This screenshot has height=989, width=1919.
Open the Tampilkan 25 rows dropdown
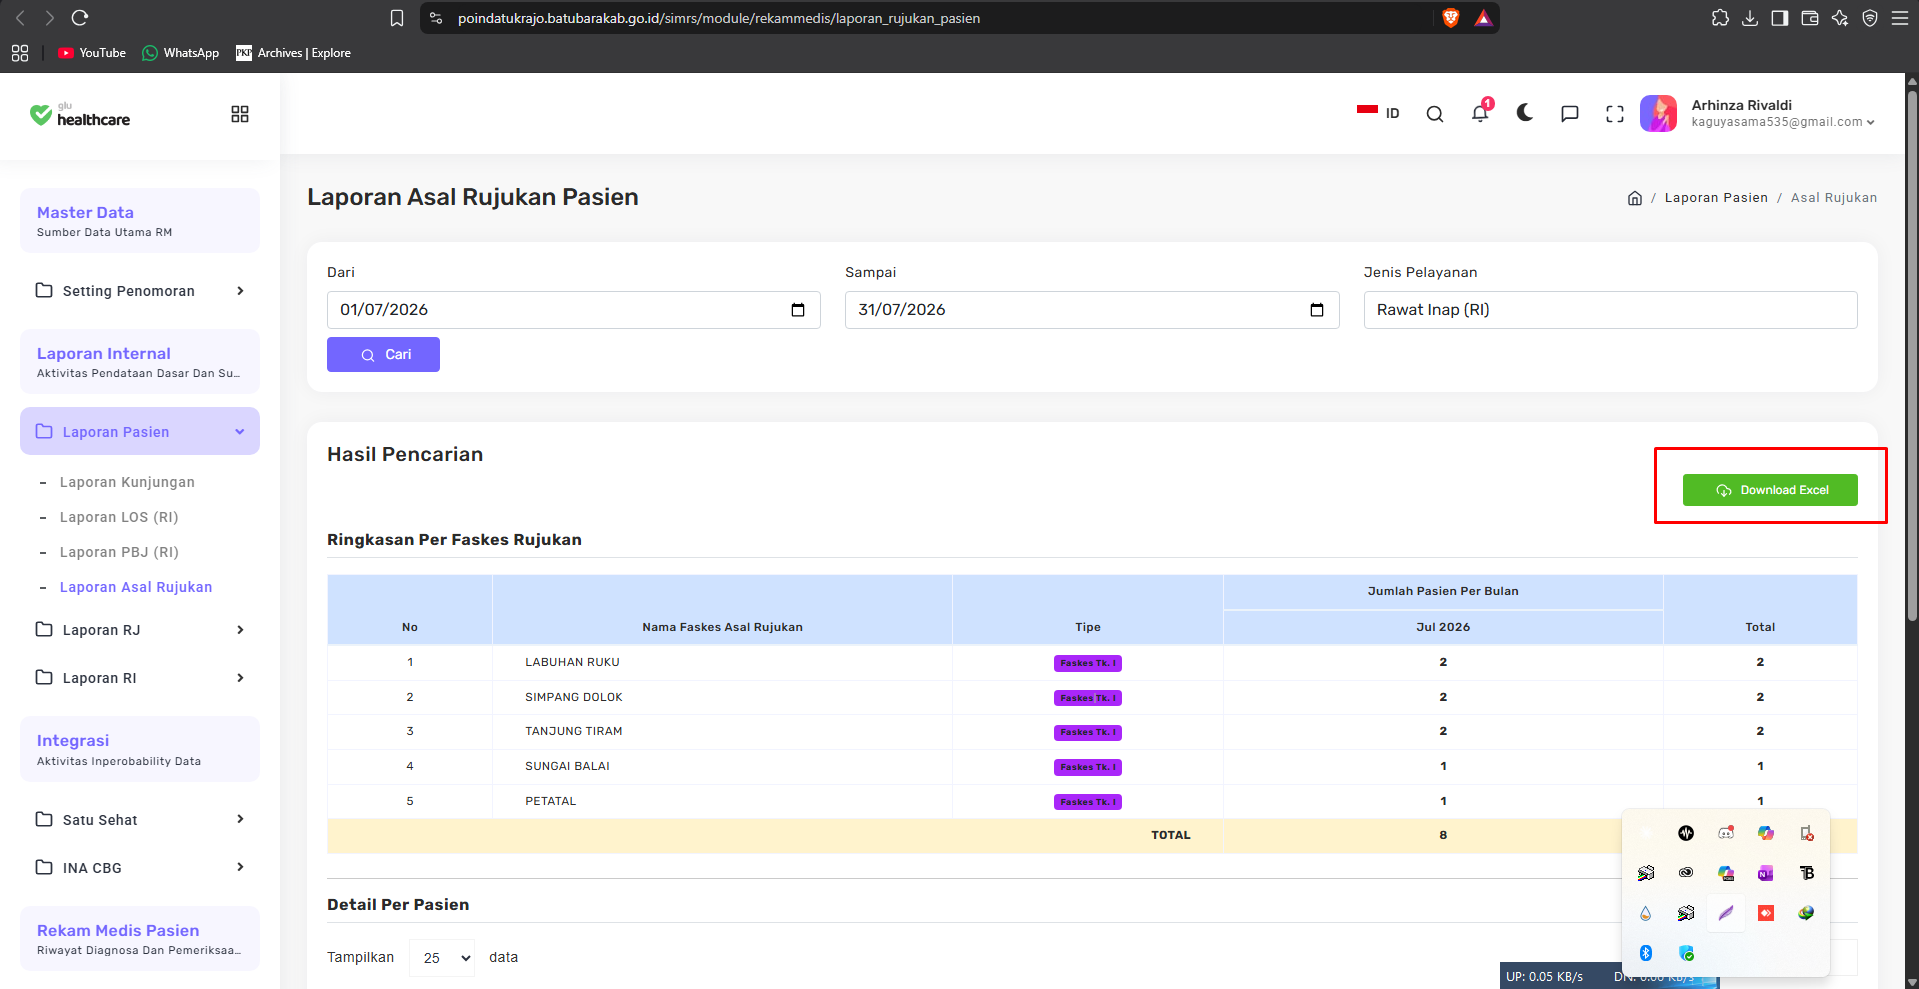tap(442, 958)
